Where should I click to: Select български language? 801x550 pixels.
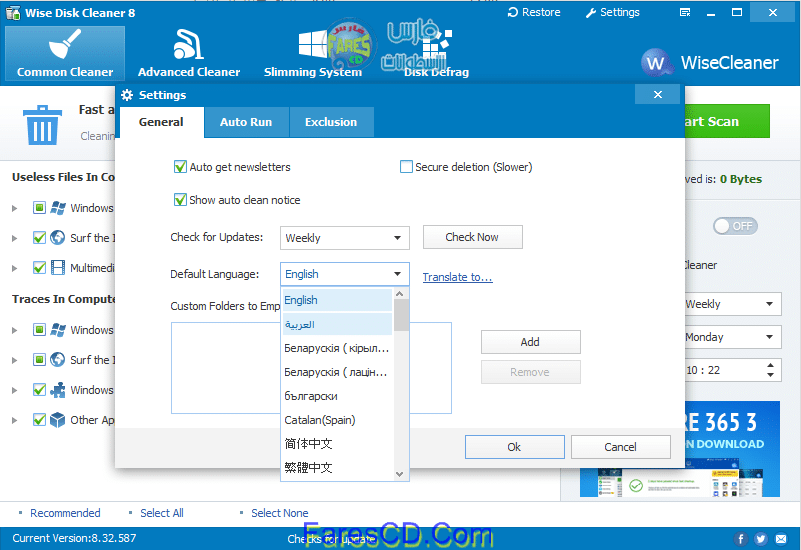coord(338,396)
